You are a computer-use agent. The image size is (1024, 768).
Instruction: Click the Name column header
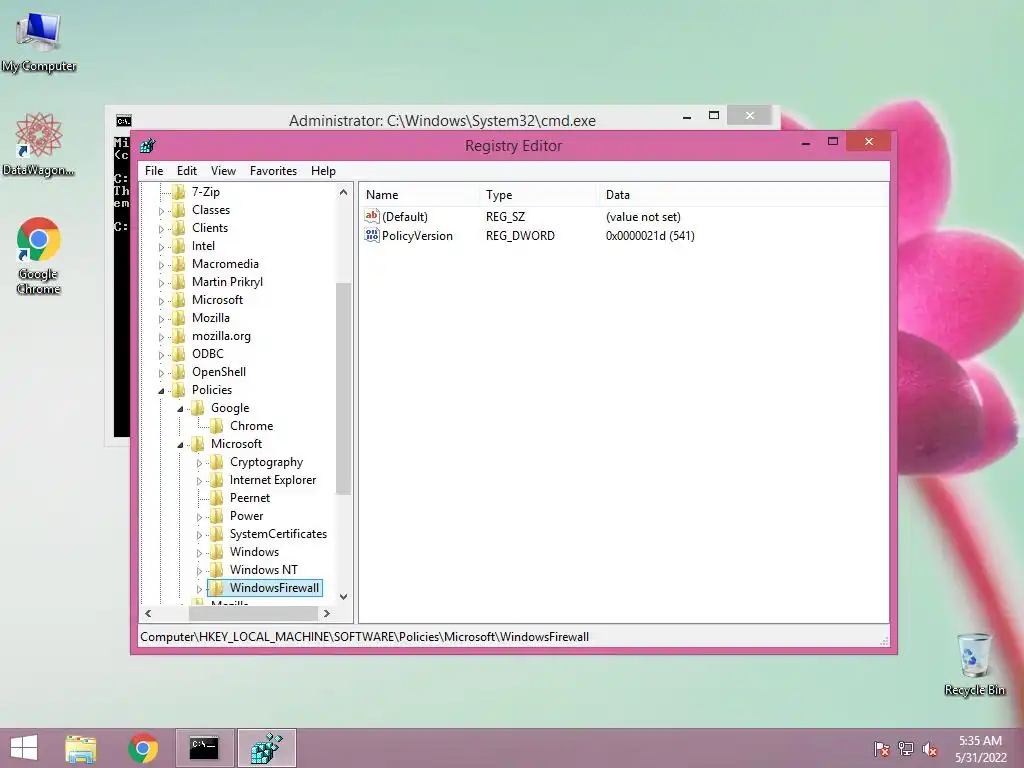point(419,195)
